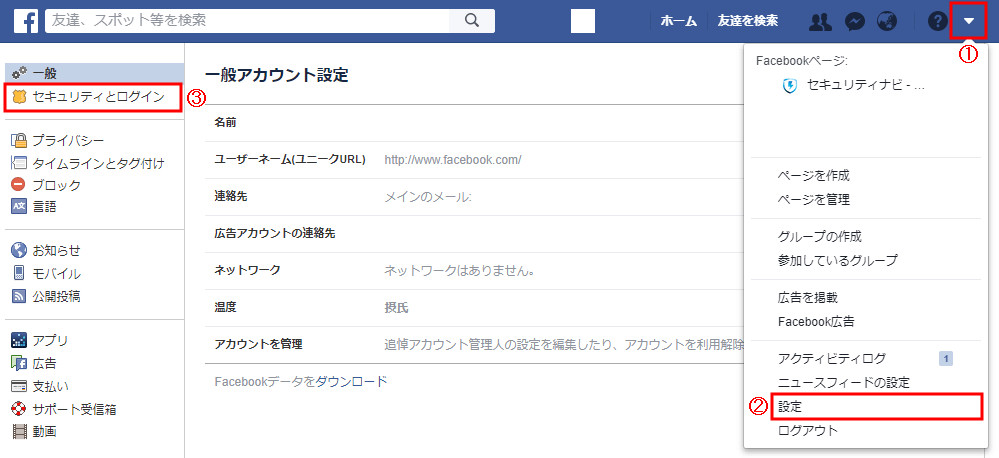Click the お知らせ globe icon in sidebar
This screenshot has height=458, width=999.
pos(20,250)
